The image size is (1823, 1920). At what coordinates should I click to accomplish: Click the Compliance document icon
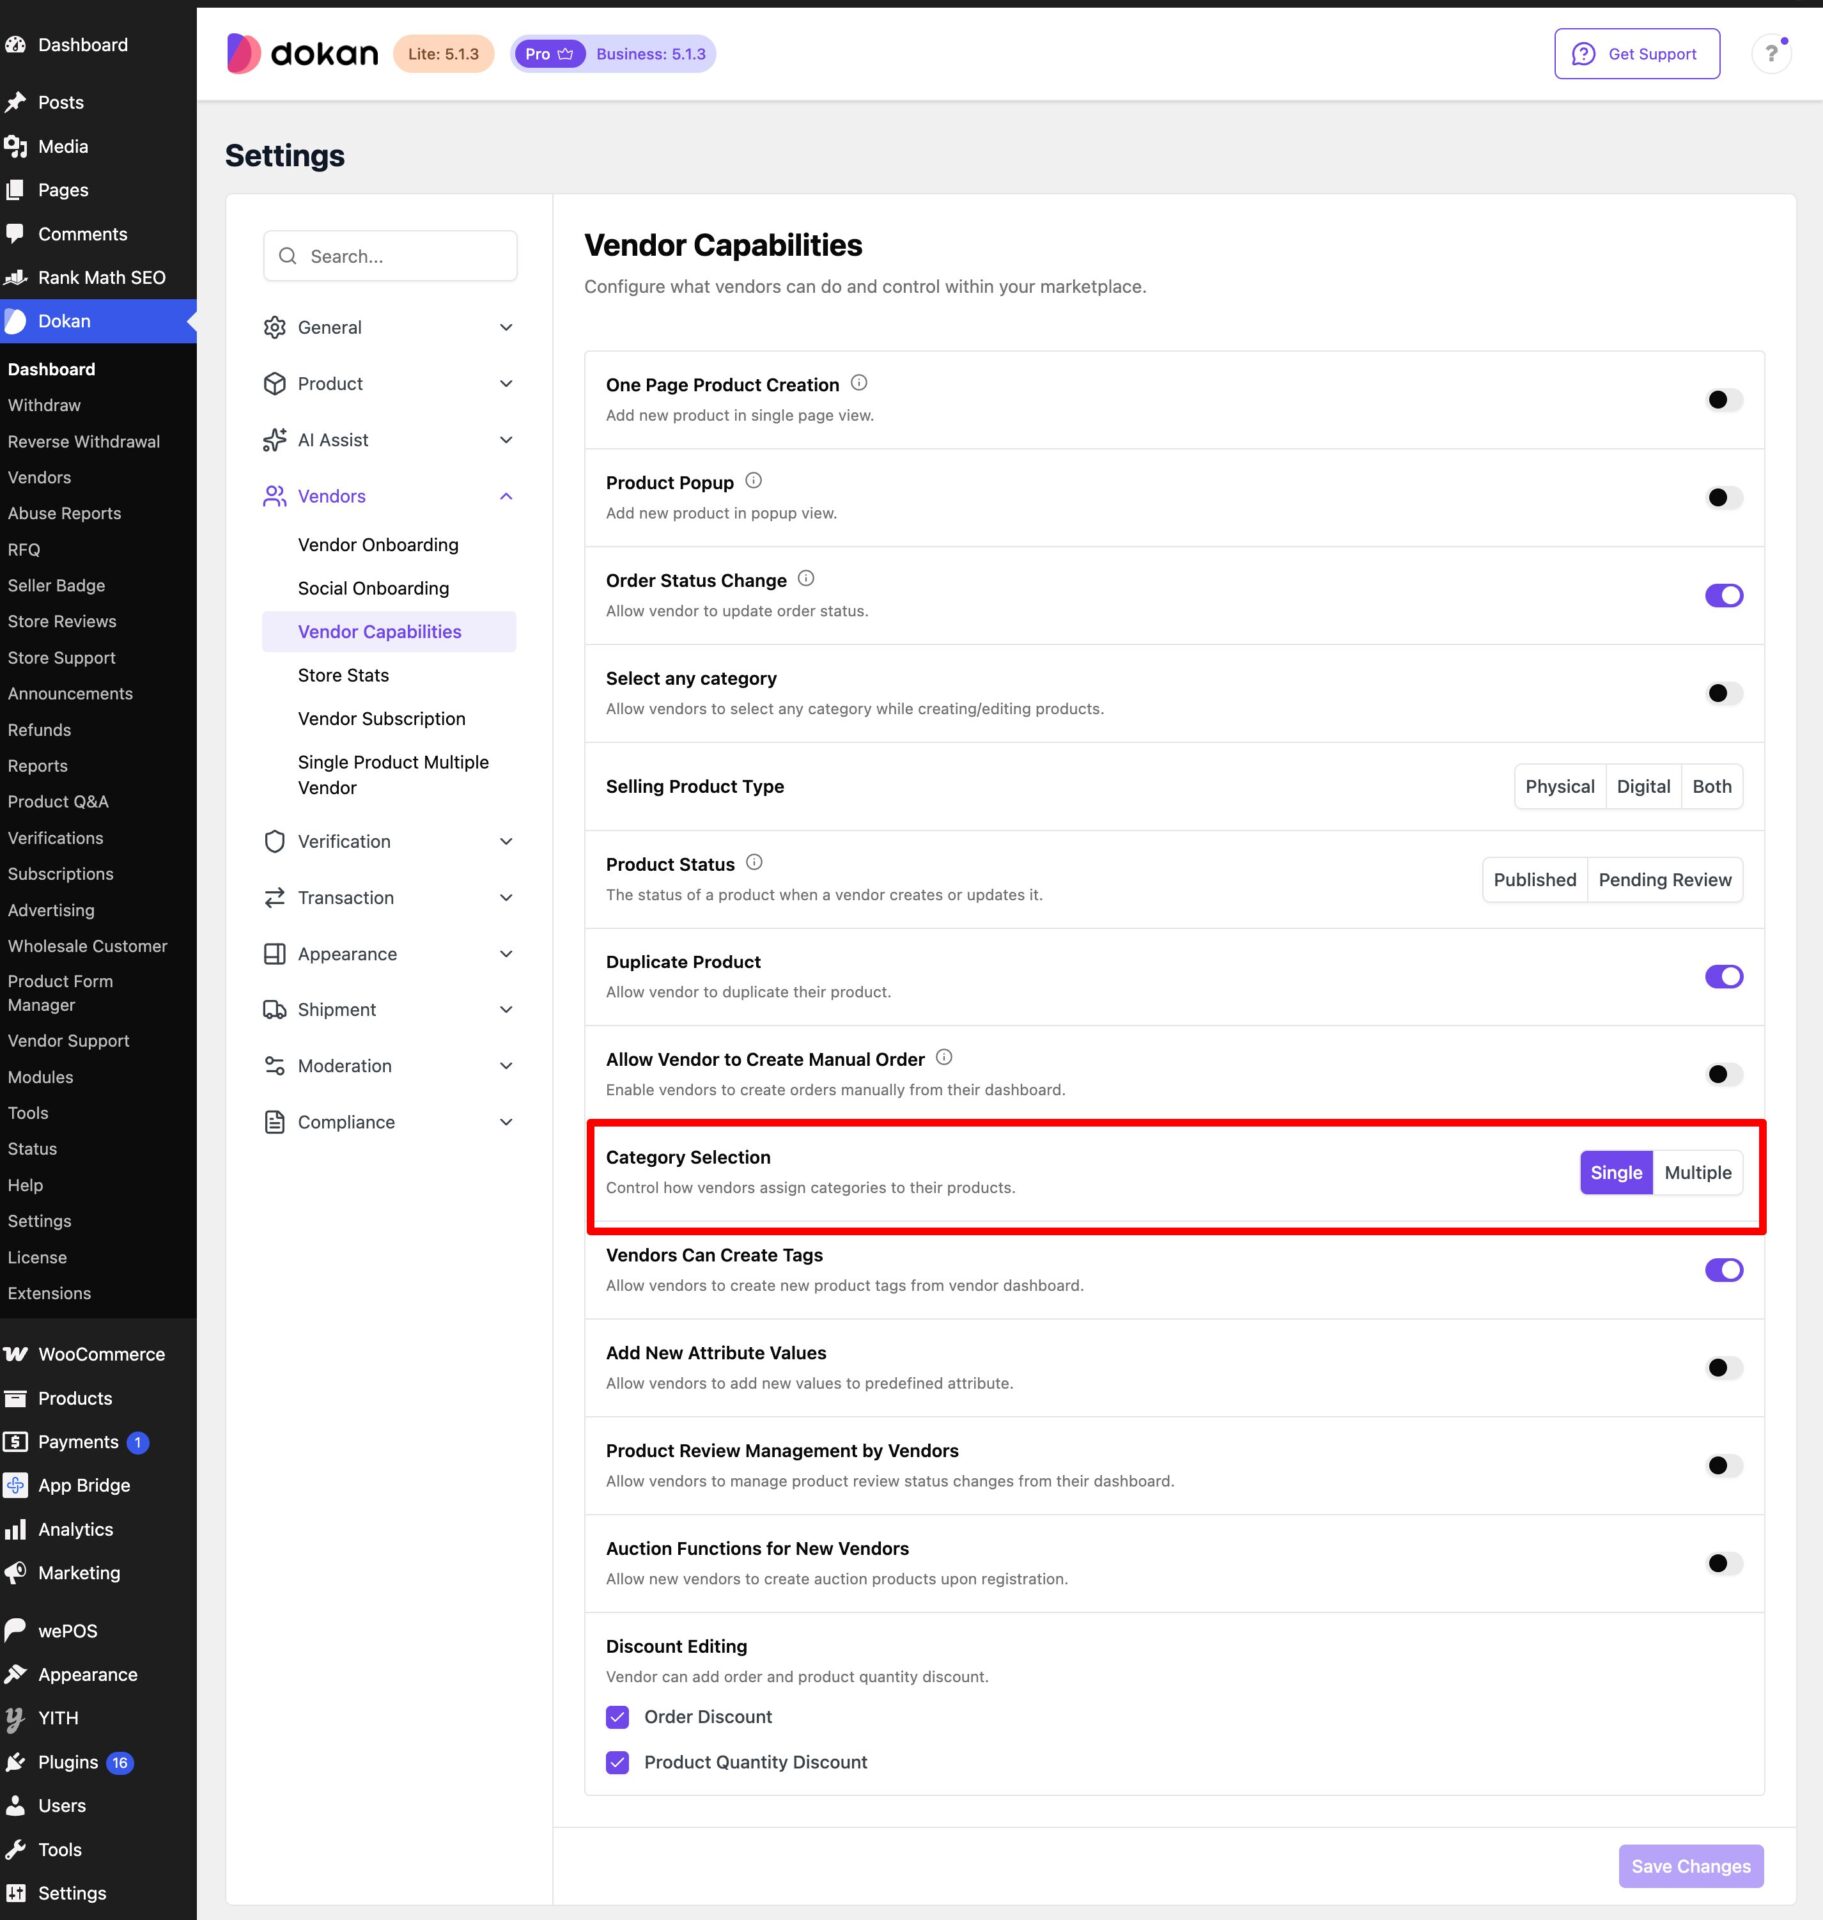click(x=274, y=1122)
